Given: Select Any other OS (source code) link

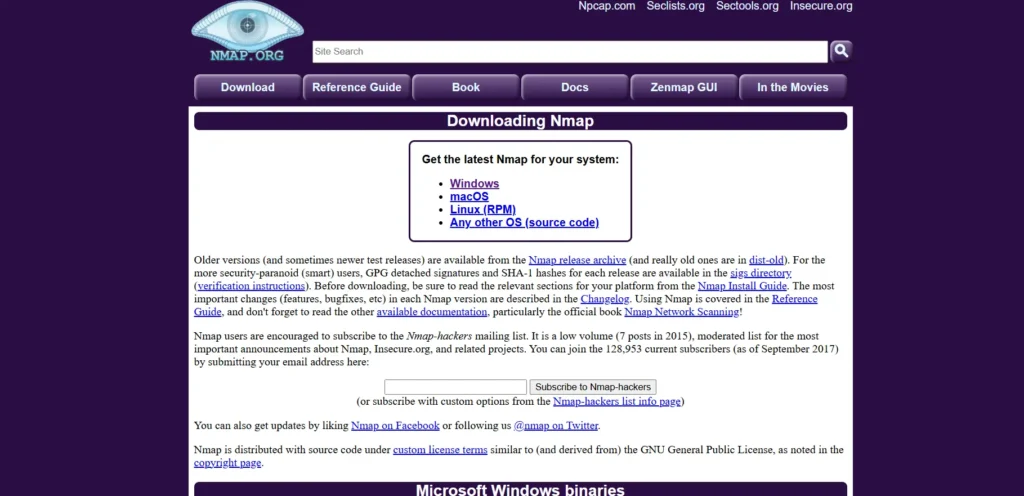Looking at the screenshot, I should (x=524, y=223).
